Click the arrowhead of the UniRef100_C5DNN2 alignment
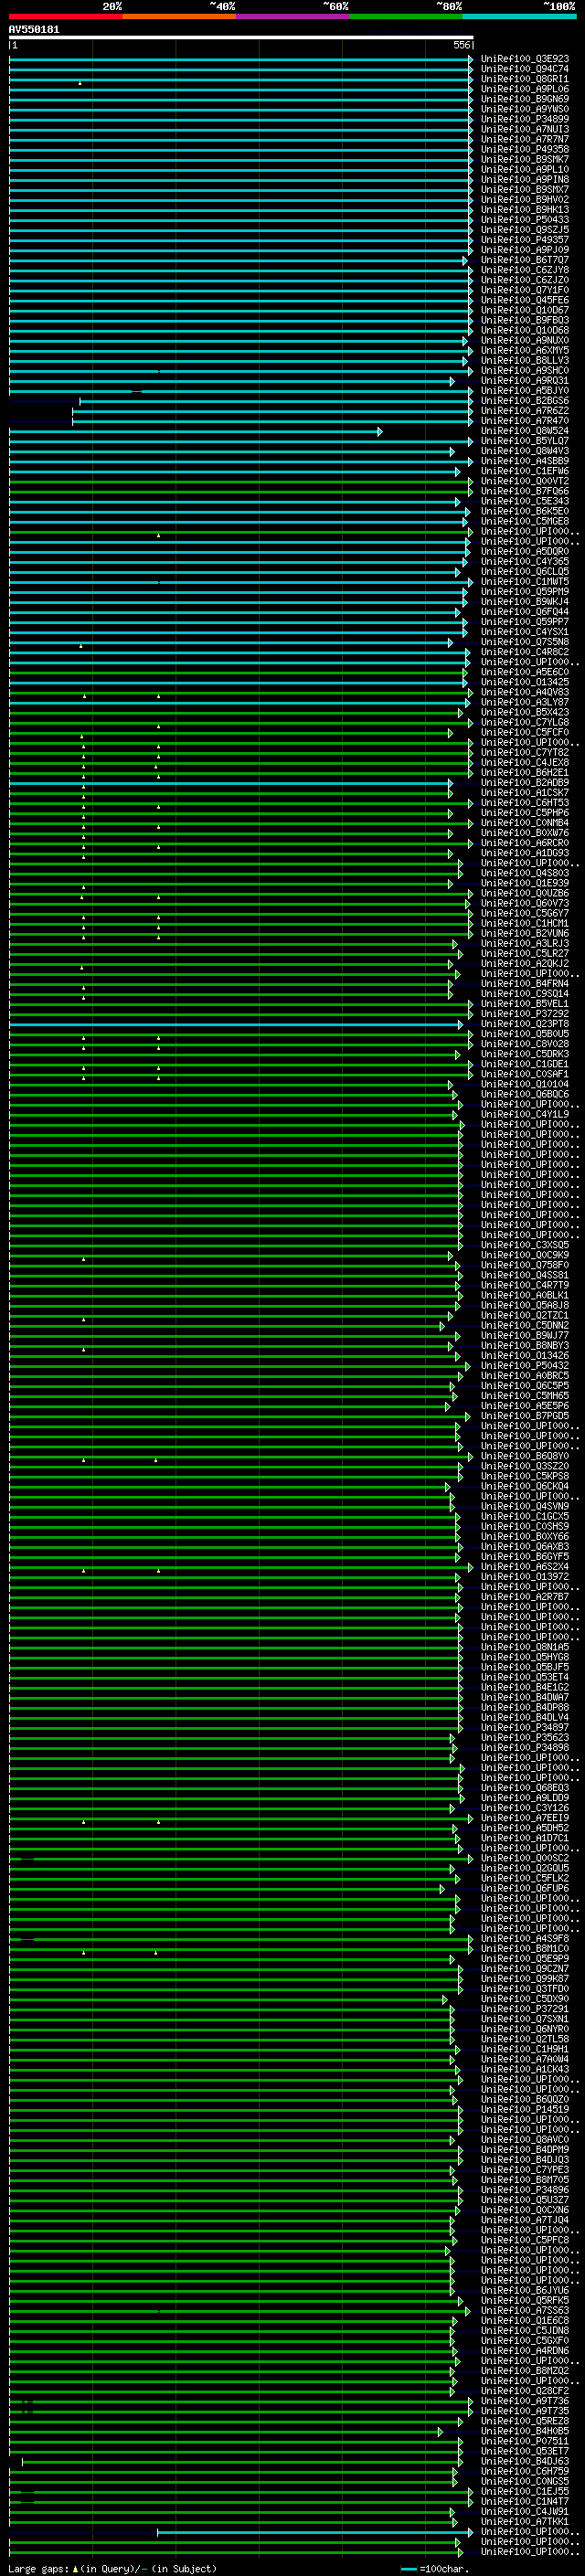The height and width of the screenshot is (2576, 585). pyautogui.click(x=442, y=1326)
